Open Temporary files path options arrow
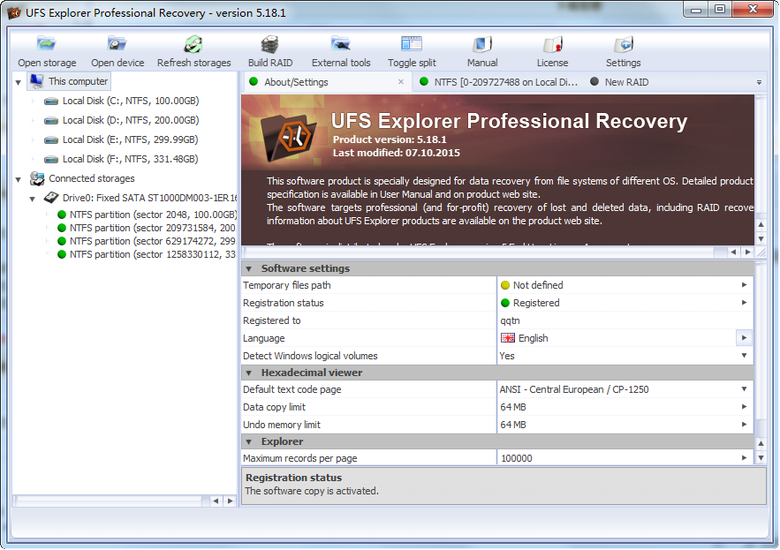 point(744,285)
